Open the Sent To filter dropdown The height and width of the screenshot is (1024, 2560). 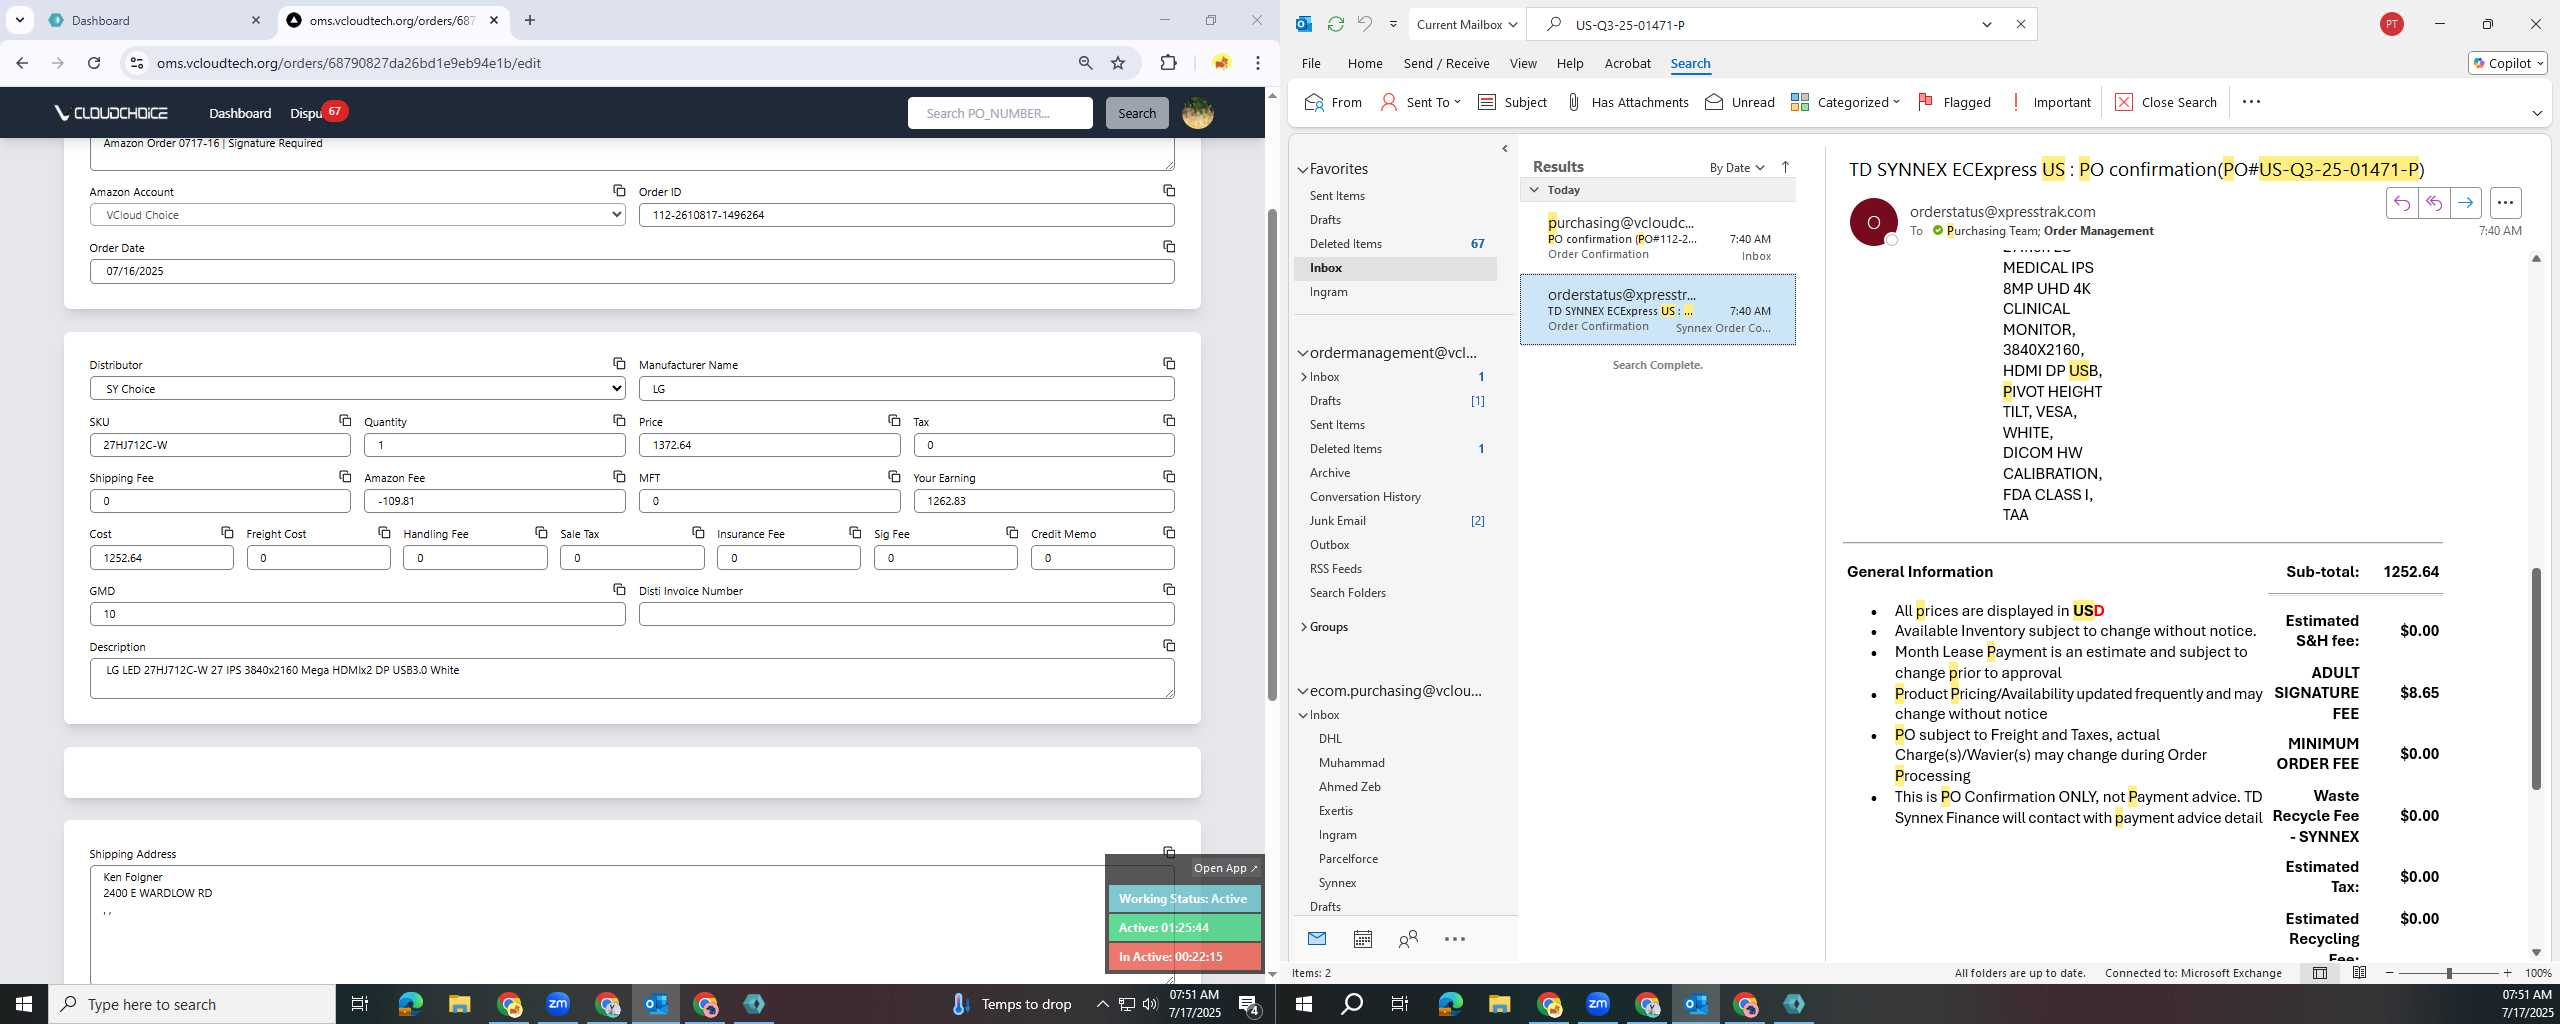point(1420,102)
